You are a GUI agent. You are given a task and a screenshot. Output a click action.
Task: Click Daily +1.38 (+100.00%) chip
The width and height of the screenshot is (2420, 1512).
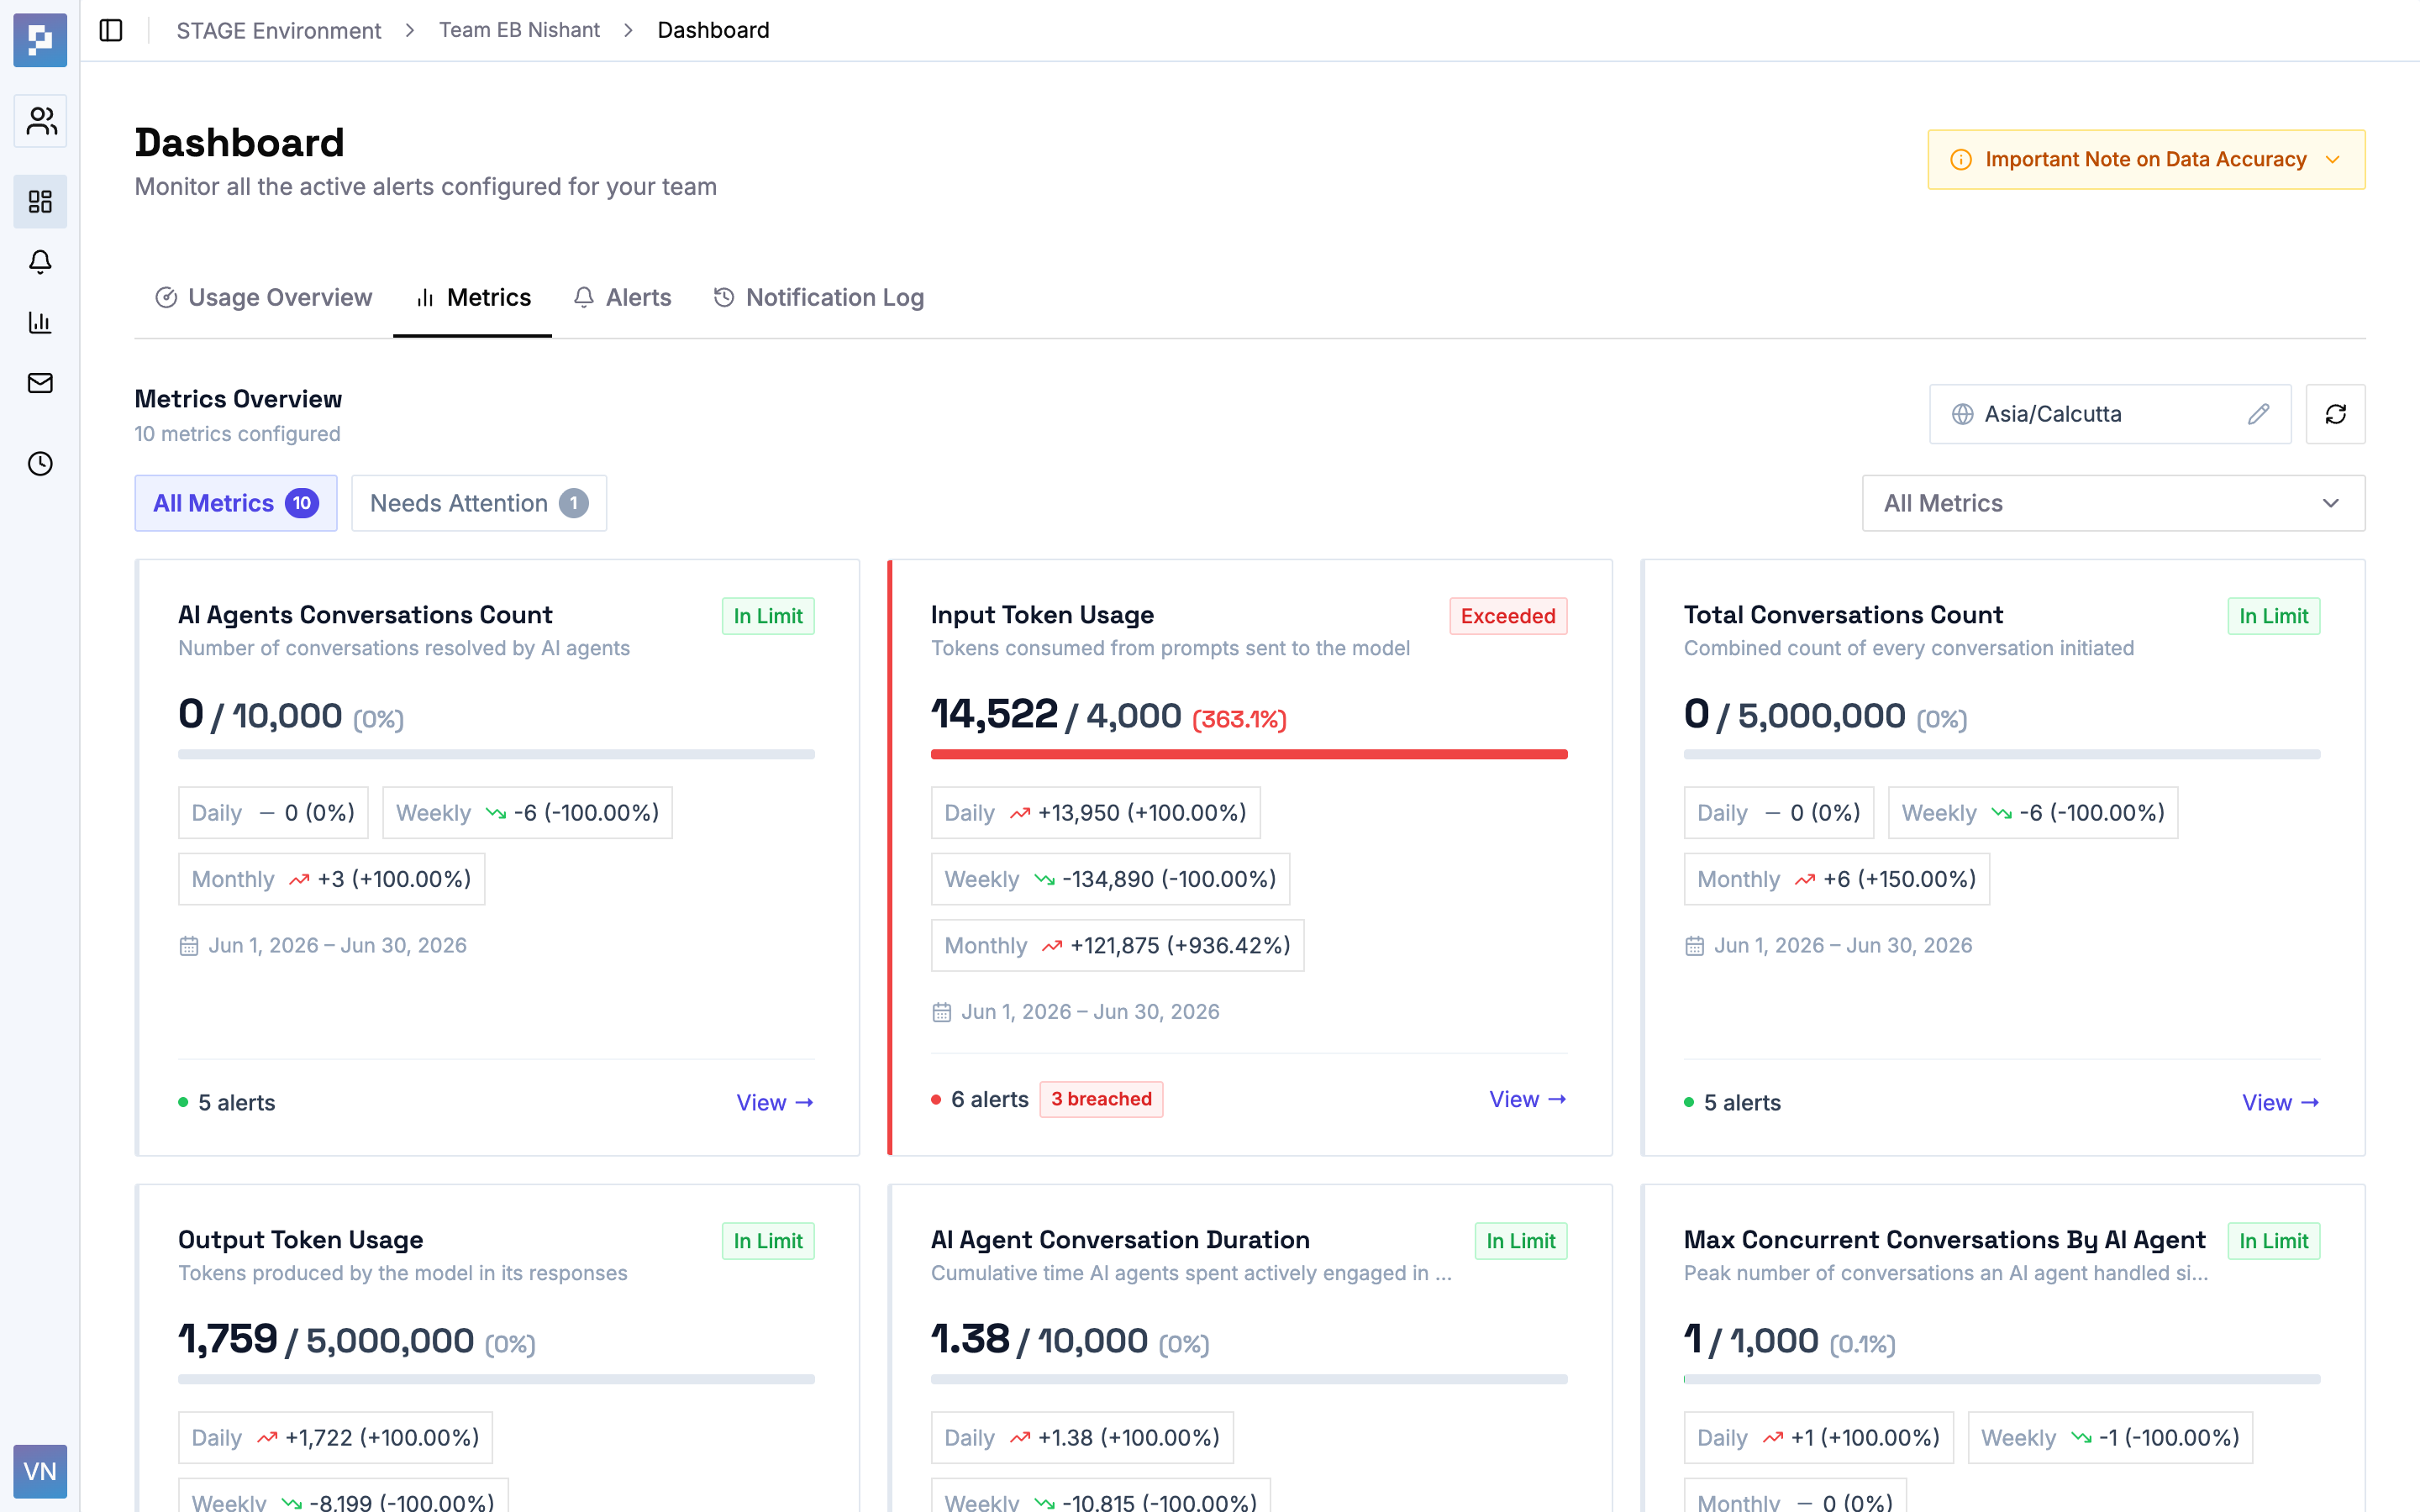[1082, 1437]
